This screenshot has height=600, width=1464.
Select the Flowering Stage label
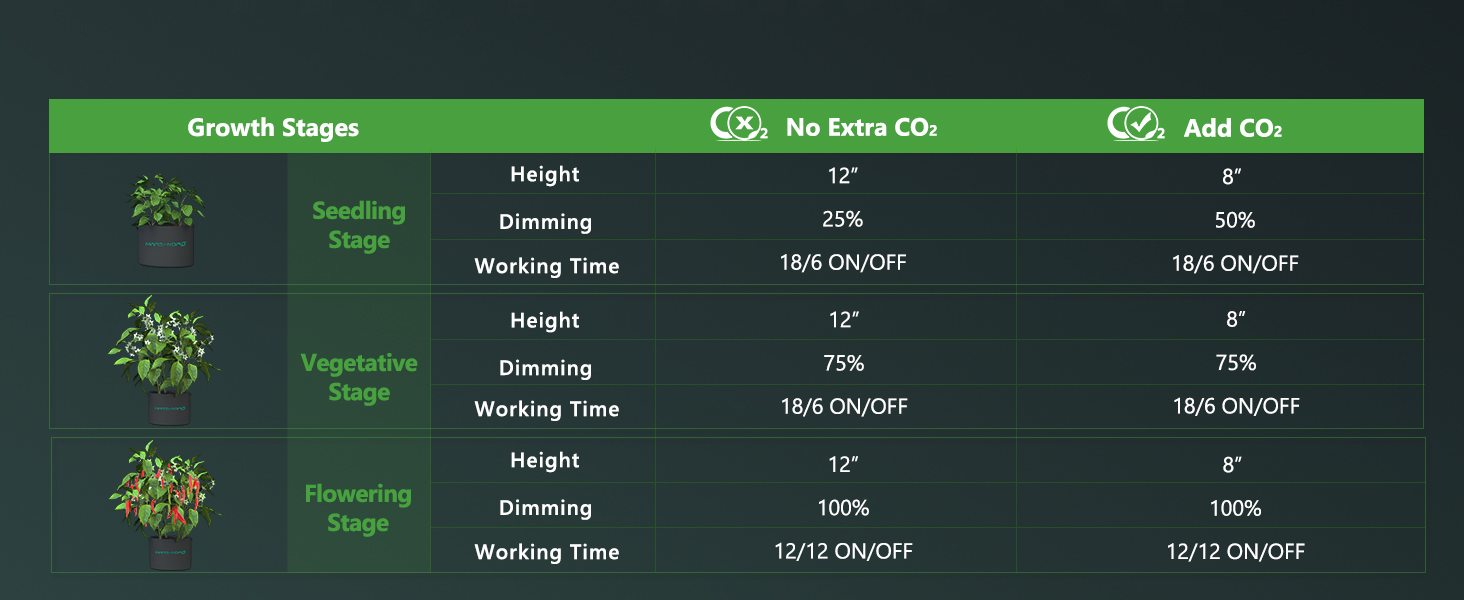point(358,508)
